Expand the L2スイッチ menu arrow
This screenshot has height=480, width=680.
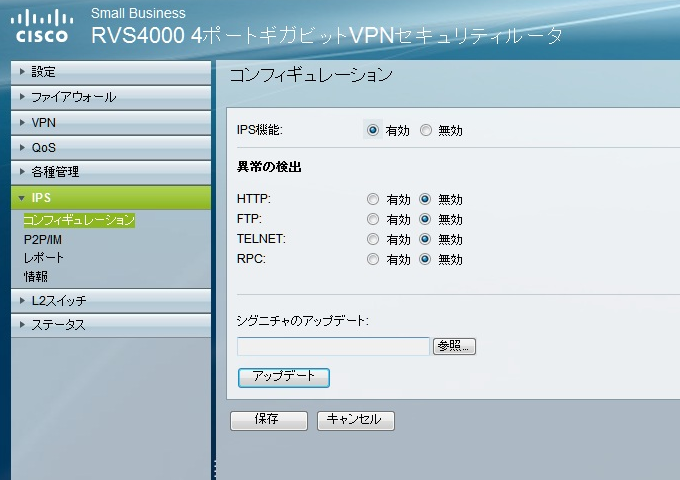[x=22, y=300]
